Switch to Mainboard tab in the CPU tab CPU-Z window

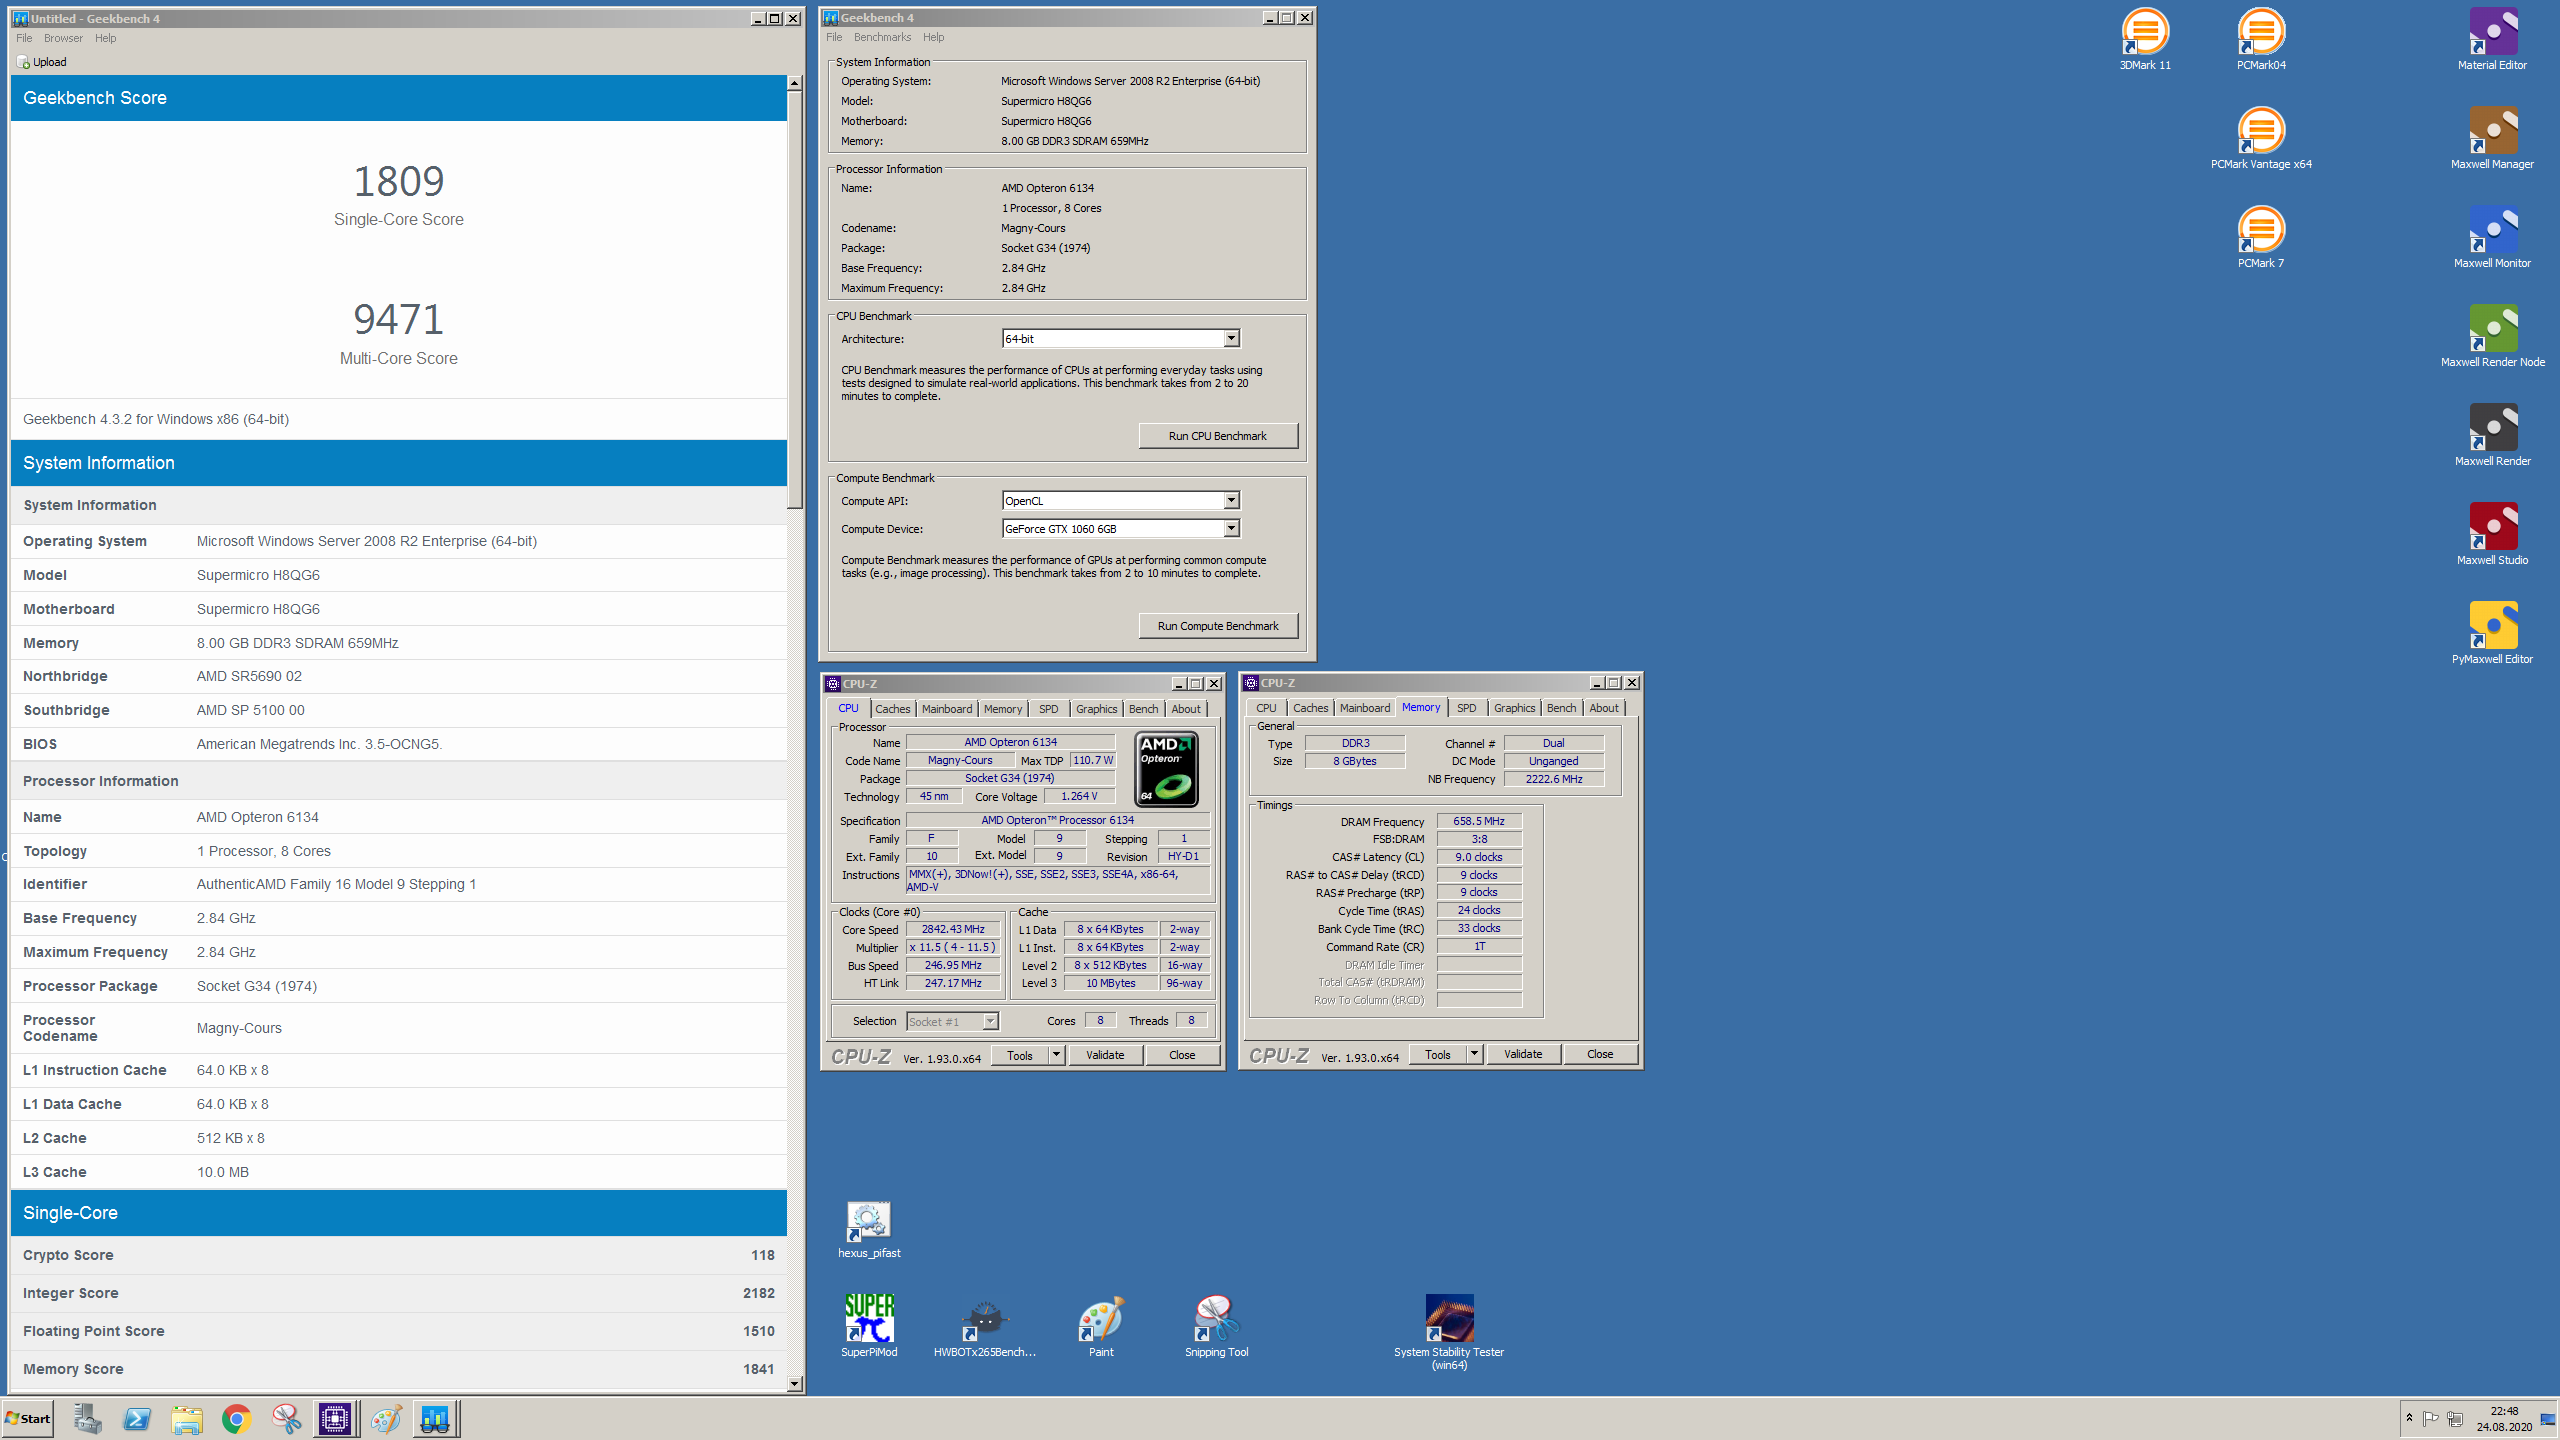click(946, 709)
